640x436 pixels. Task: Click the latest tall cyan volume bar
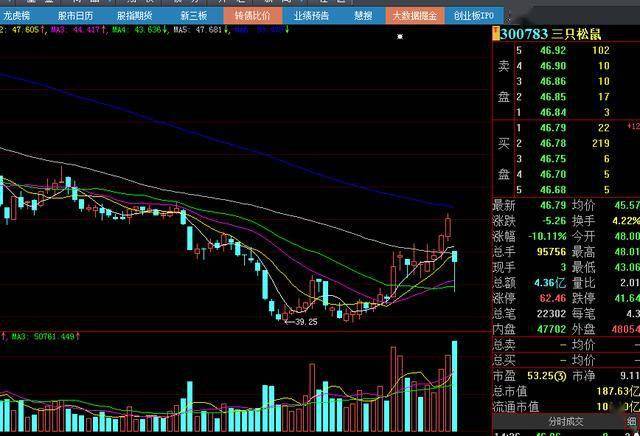[x=454, y=386]
